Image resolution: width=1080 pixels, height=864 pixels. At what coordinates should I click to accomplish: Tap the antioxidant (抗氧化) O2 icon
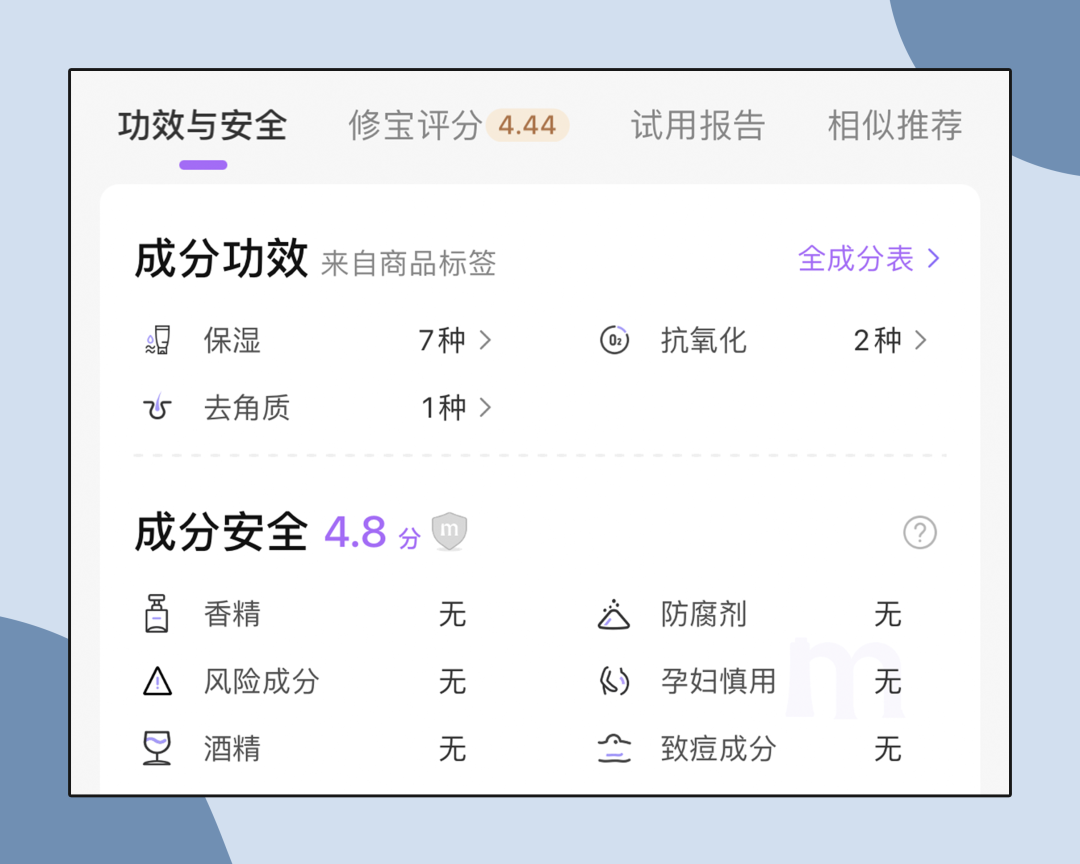614,341
